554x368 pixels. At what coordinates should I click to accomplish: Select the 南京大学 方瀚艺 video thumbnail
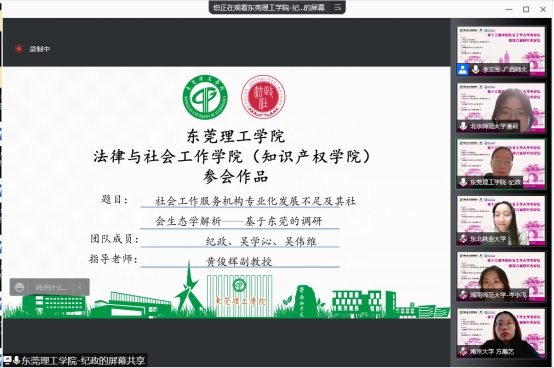pos(501,333)
